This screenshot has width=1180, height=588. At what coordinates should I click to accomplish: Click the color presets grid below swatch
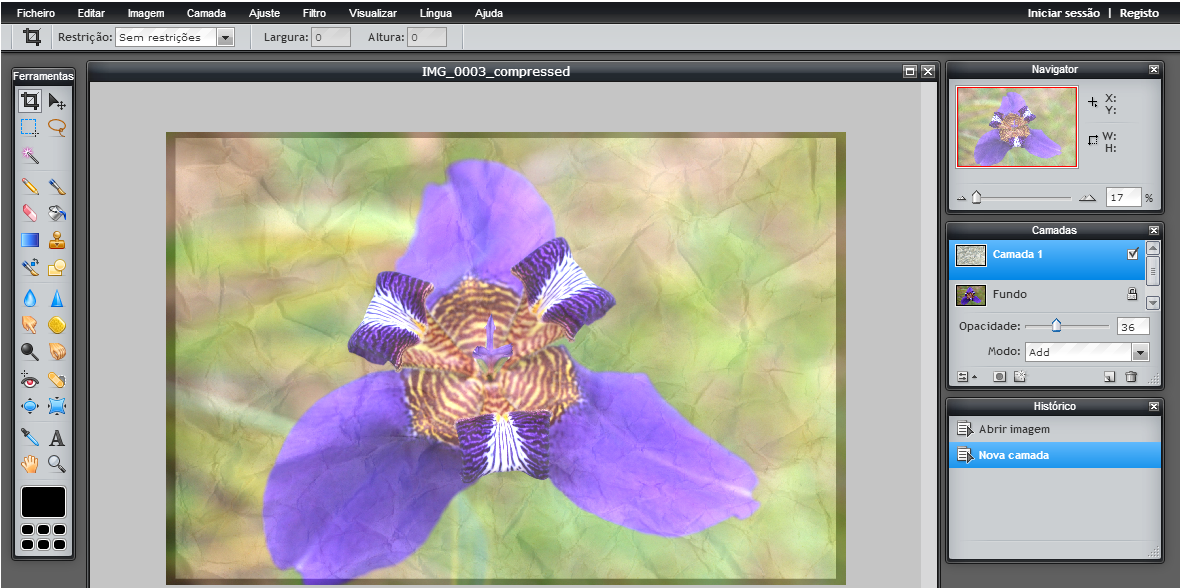pos(44,537)
